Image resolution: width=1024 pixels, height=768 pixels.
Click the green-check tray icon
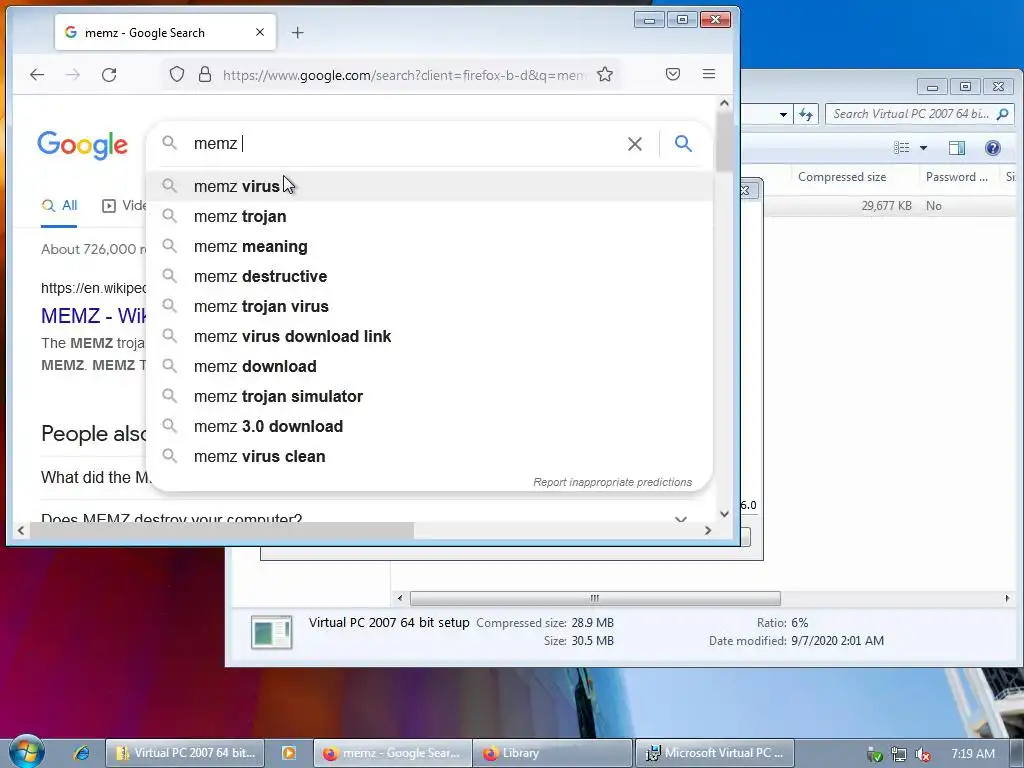pyautogui.click(x=874, y=754)
